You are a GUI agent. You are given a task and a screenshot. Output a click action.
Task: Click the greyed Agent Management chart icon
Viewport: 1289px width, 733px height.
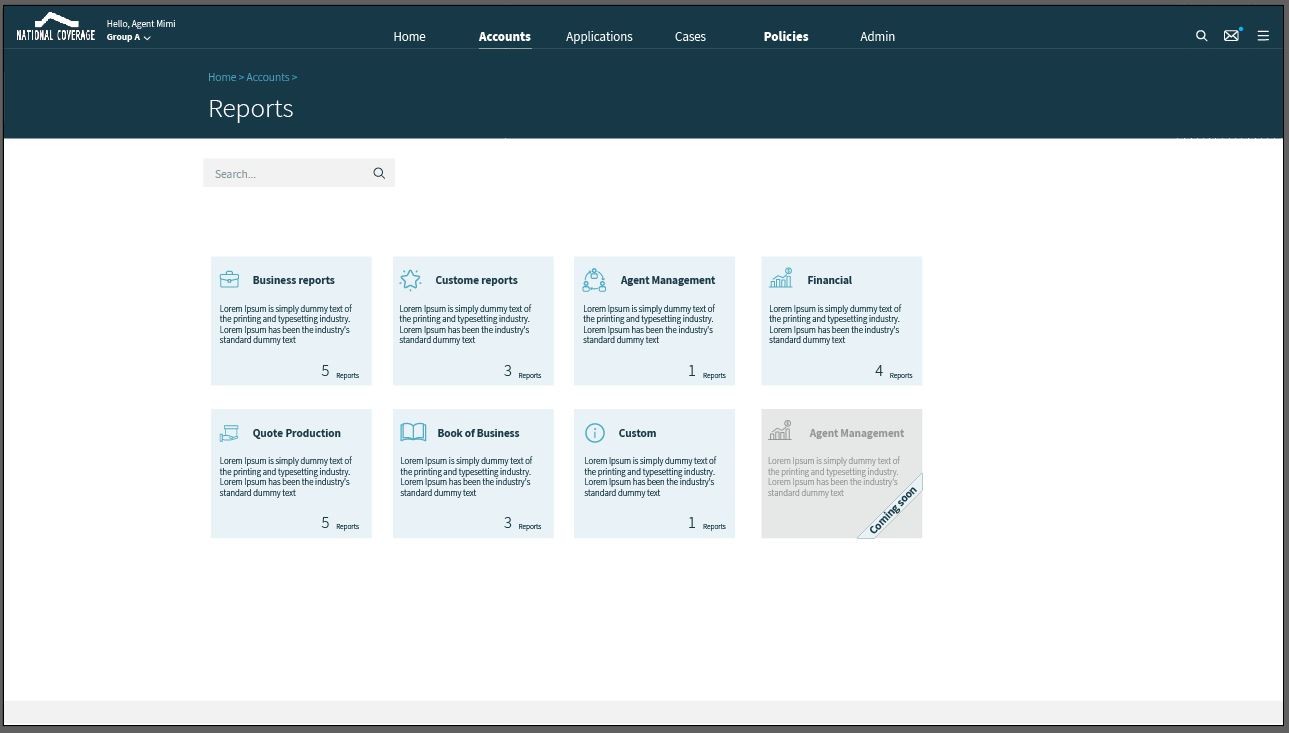click(x=780, y=431)
